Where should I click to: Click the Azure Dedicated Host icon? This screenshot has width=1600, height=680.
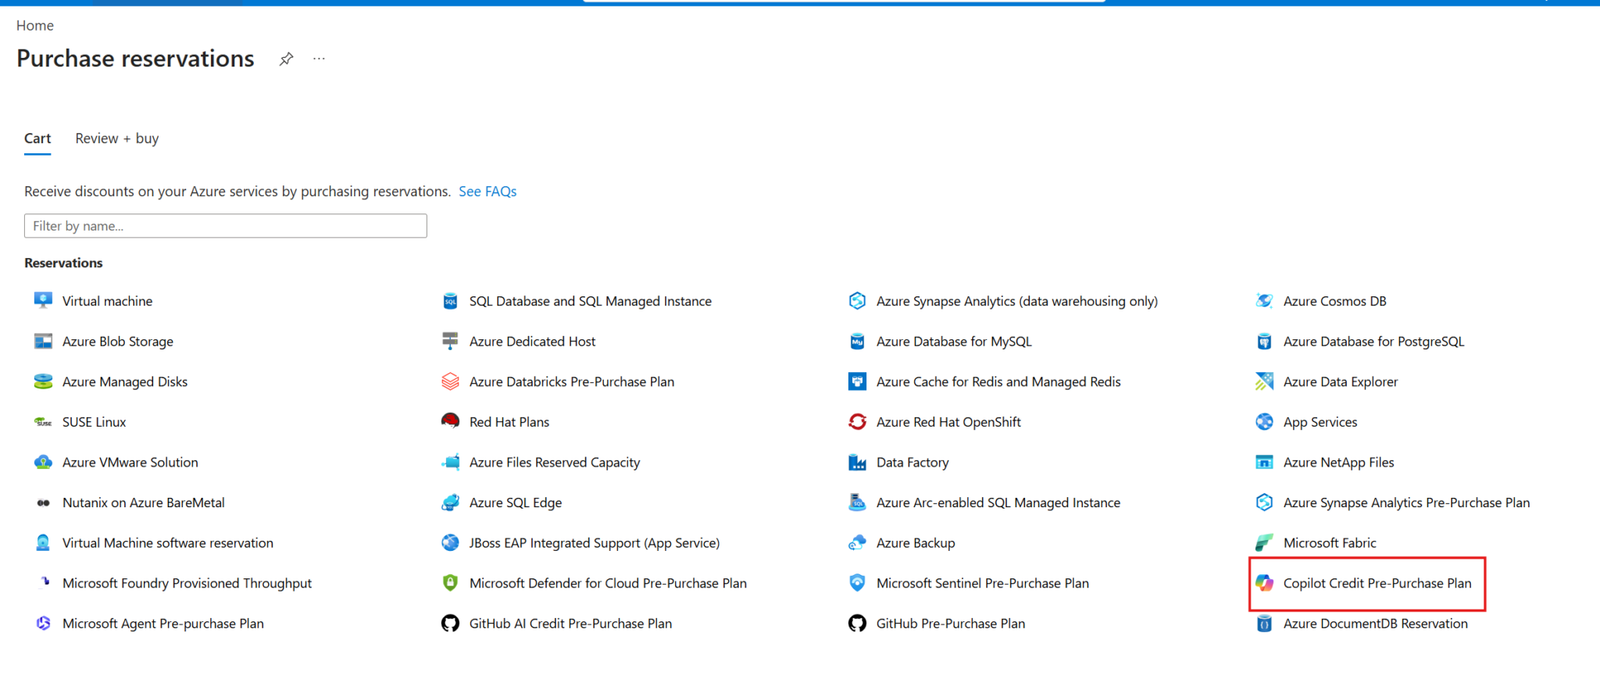pyautogui.click(x=450, y=341)
